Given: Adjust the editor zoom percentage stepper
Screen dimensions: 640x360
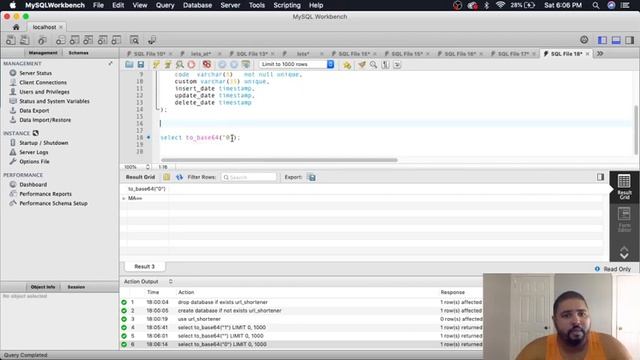Looking at the screenshot, I should click(x=148, y=167).
